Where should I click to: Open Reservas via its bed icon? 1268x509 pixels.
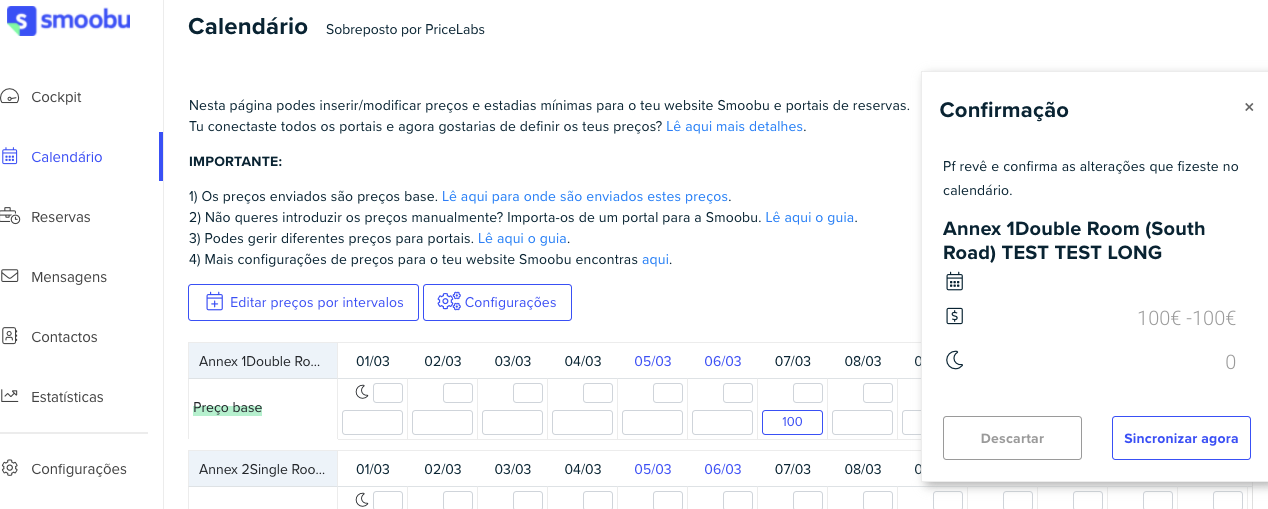point(10,217)
